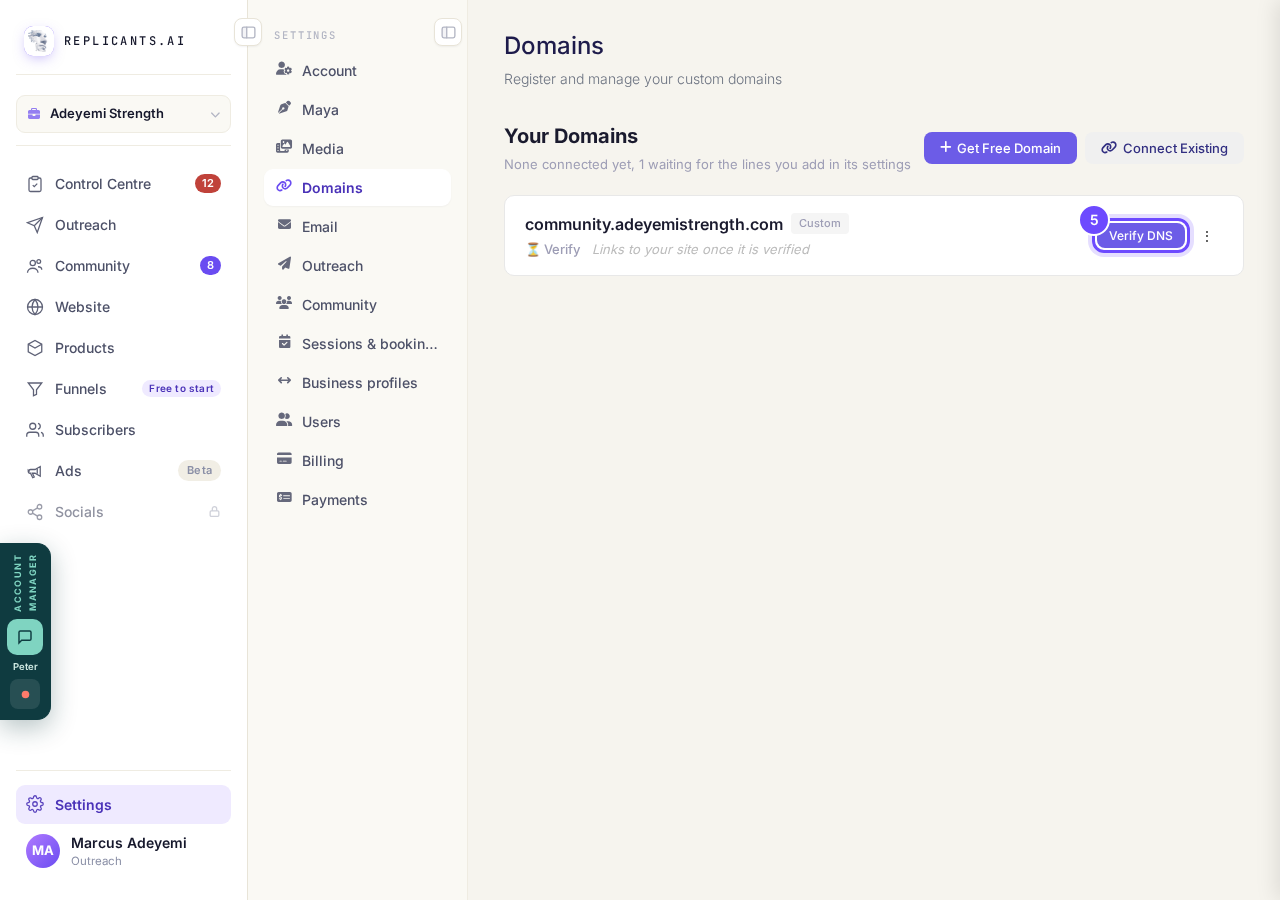Click community.adeyemistrength.com domain name
Screen dimensions: 1280x900
654,224
